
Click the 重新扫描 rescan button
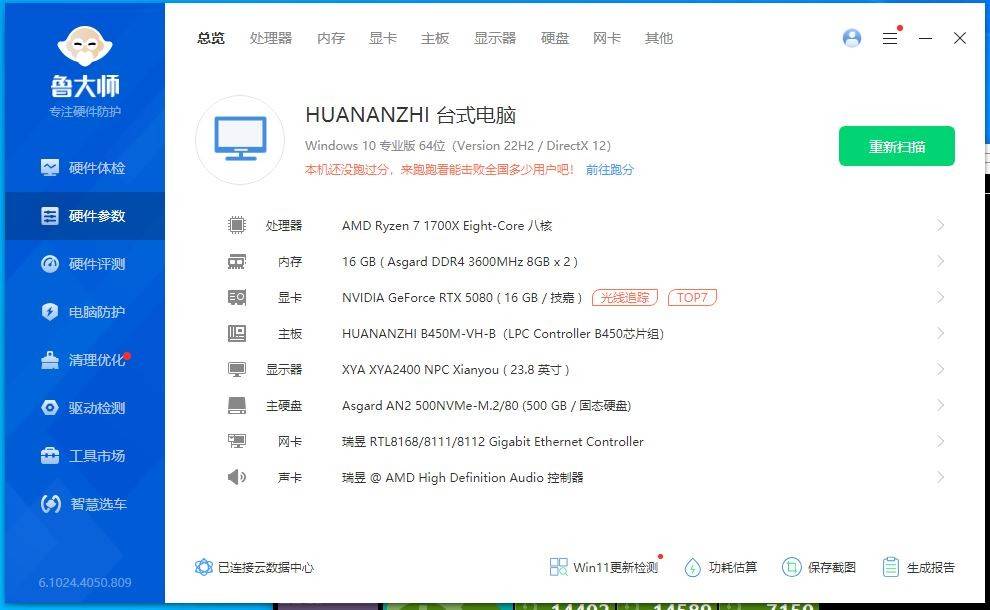(x=896, y=145)
